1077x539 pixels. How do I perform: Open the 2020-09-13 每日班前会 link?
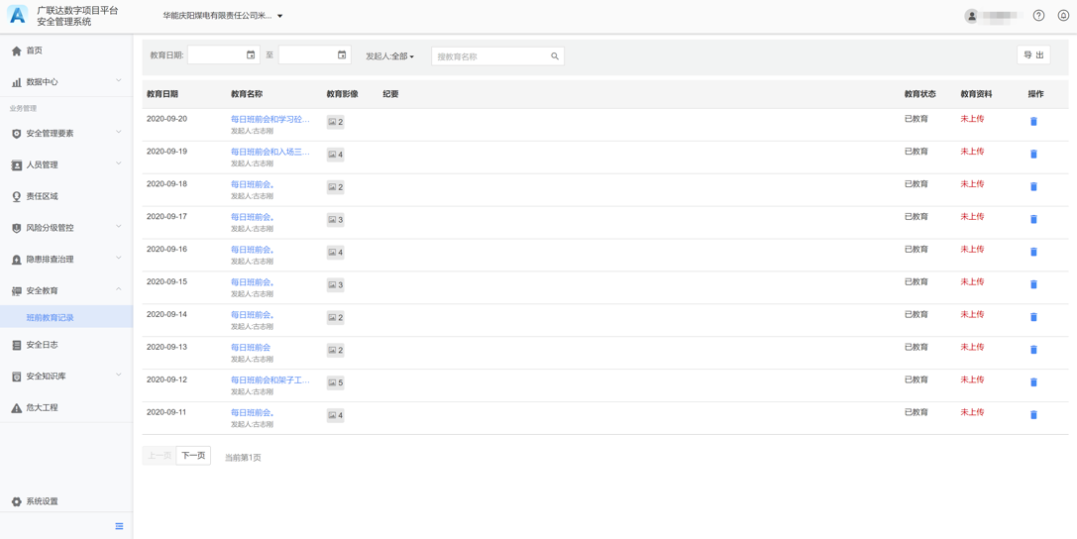[251, 347]
